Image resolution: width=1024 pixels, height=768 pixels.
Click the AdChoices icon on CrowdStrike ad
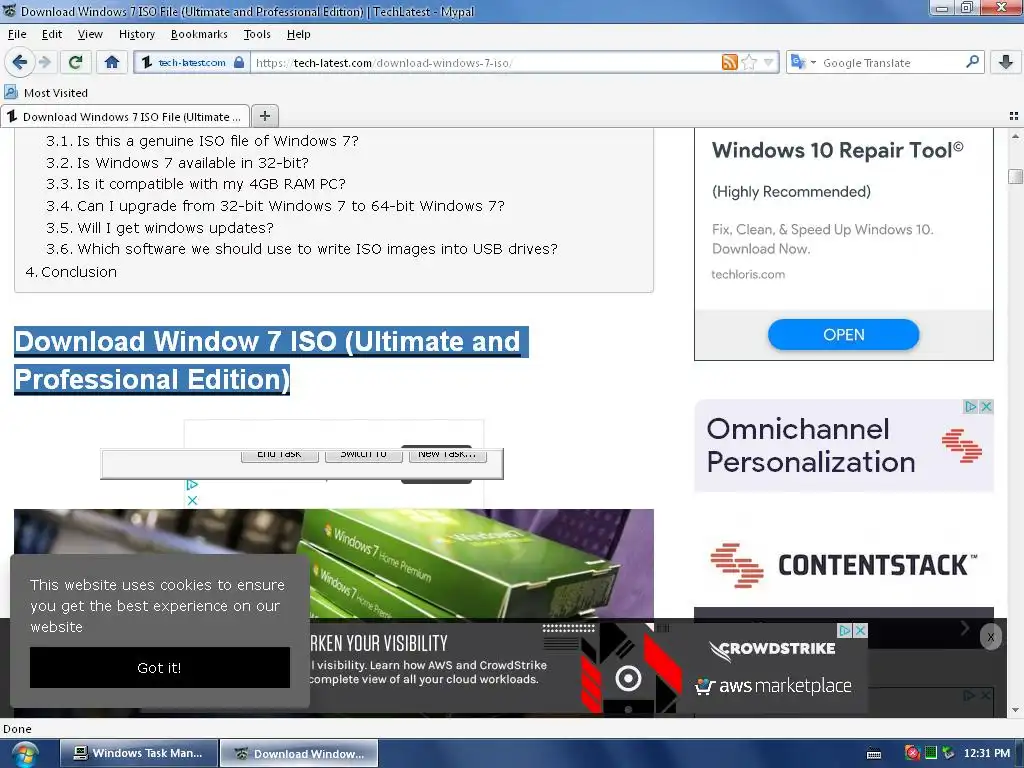[845, 630]
